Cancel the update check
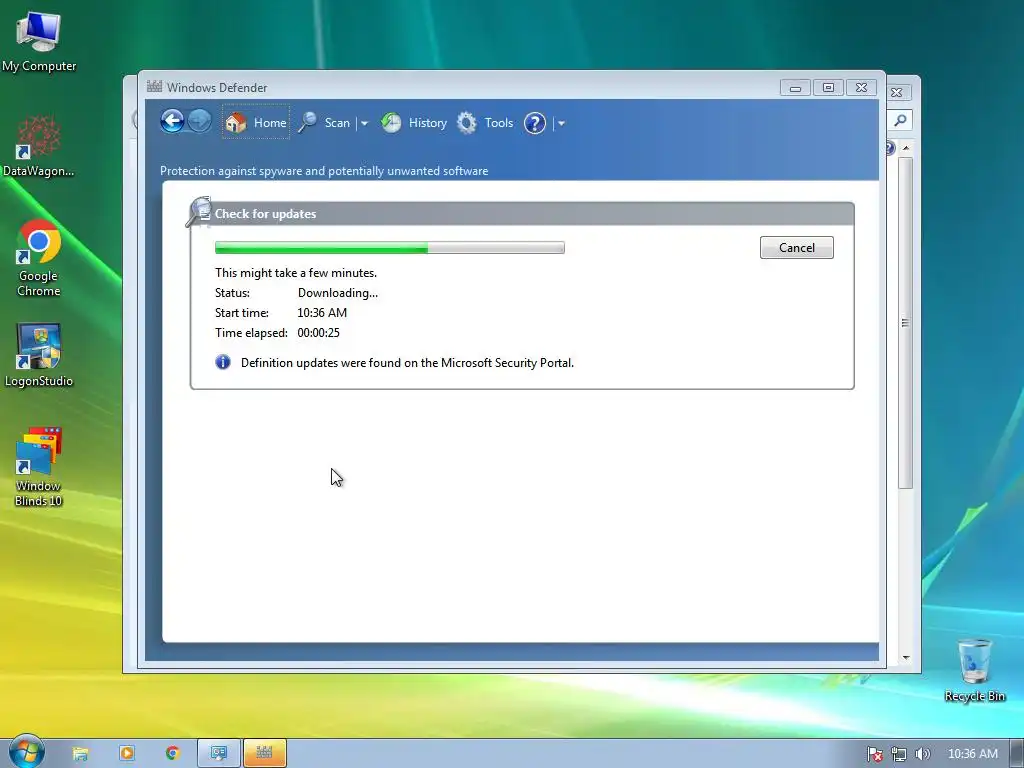 click(797, 248)
